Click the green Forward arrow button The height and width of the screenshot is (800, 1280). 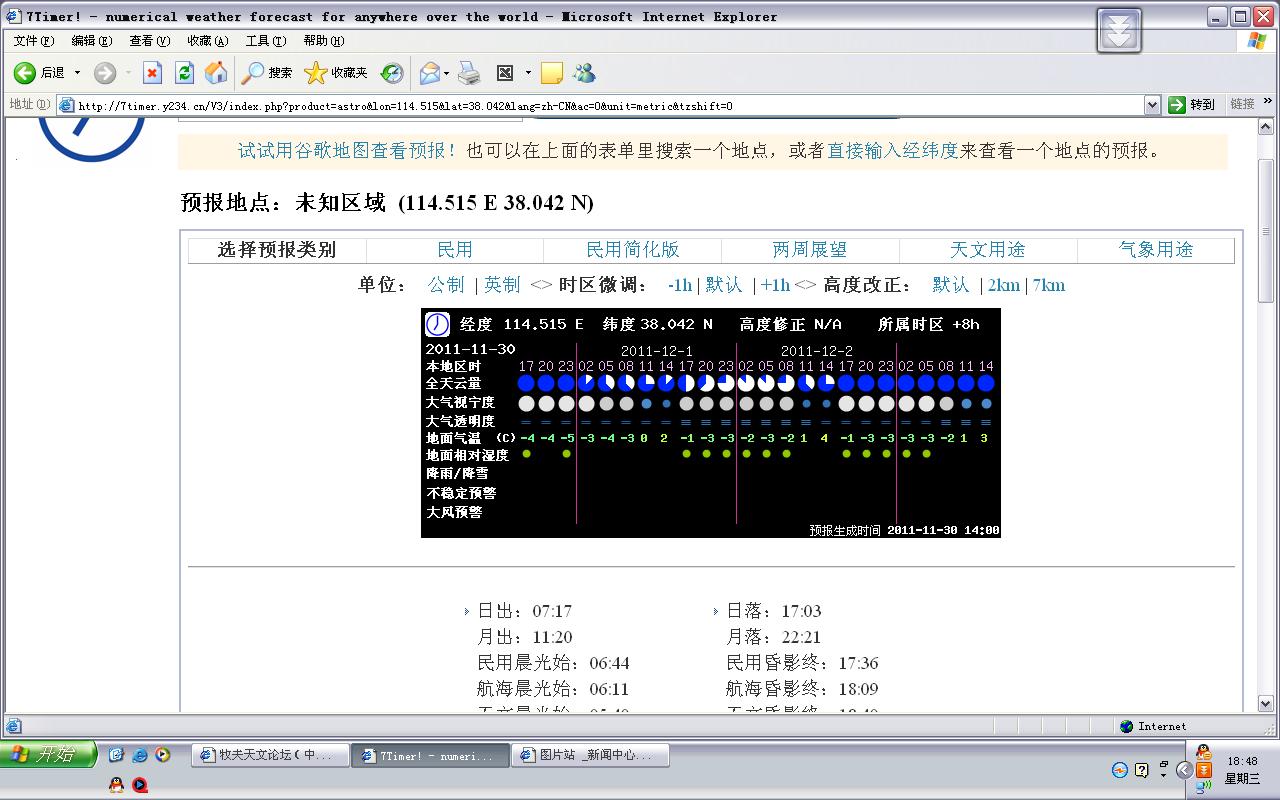click(105, 73)
